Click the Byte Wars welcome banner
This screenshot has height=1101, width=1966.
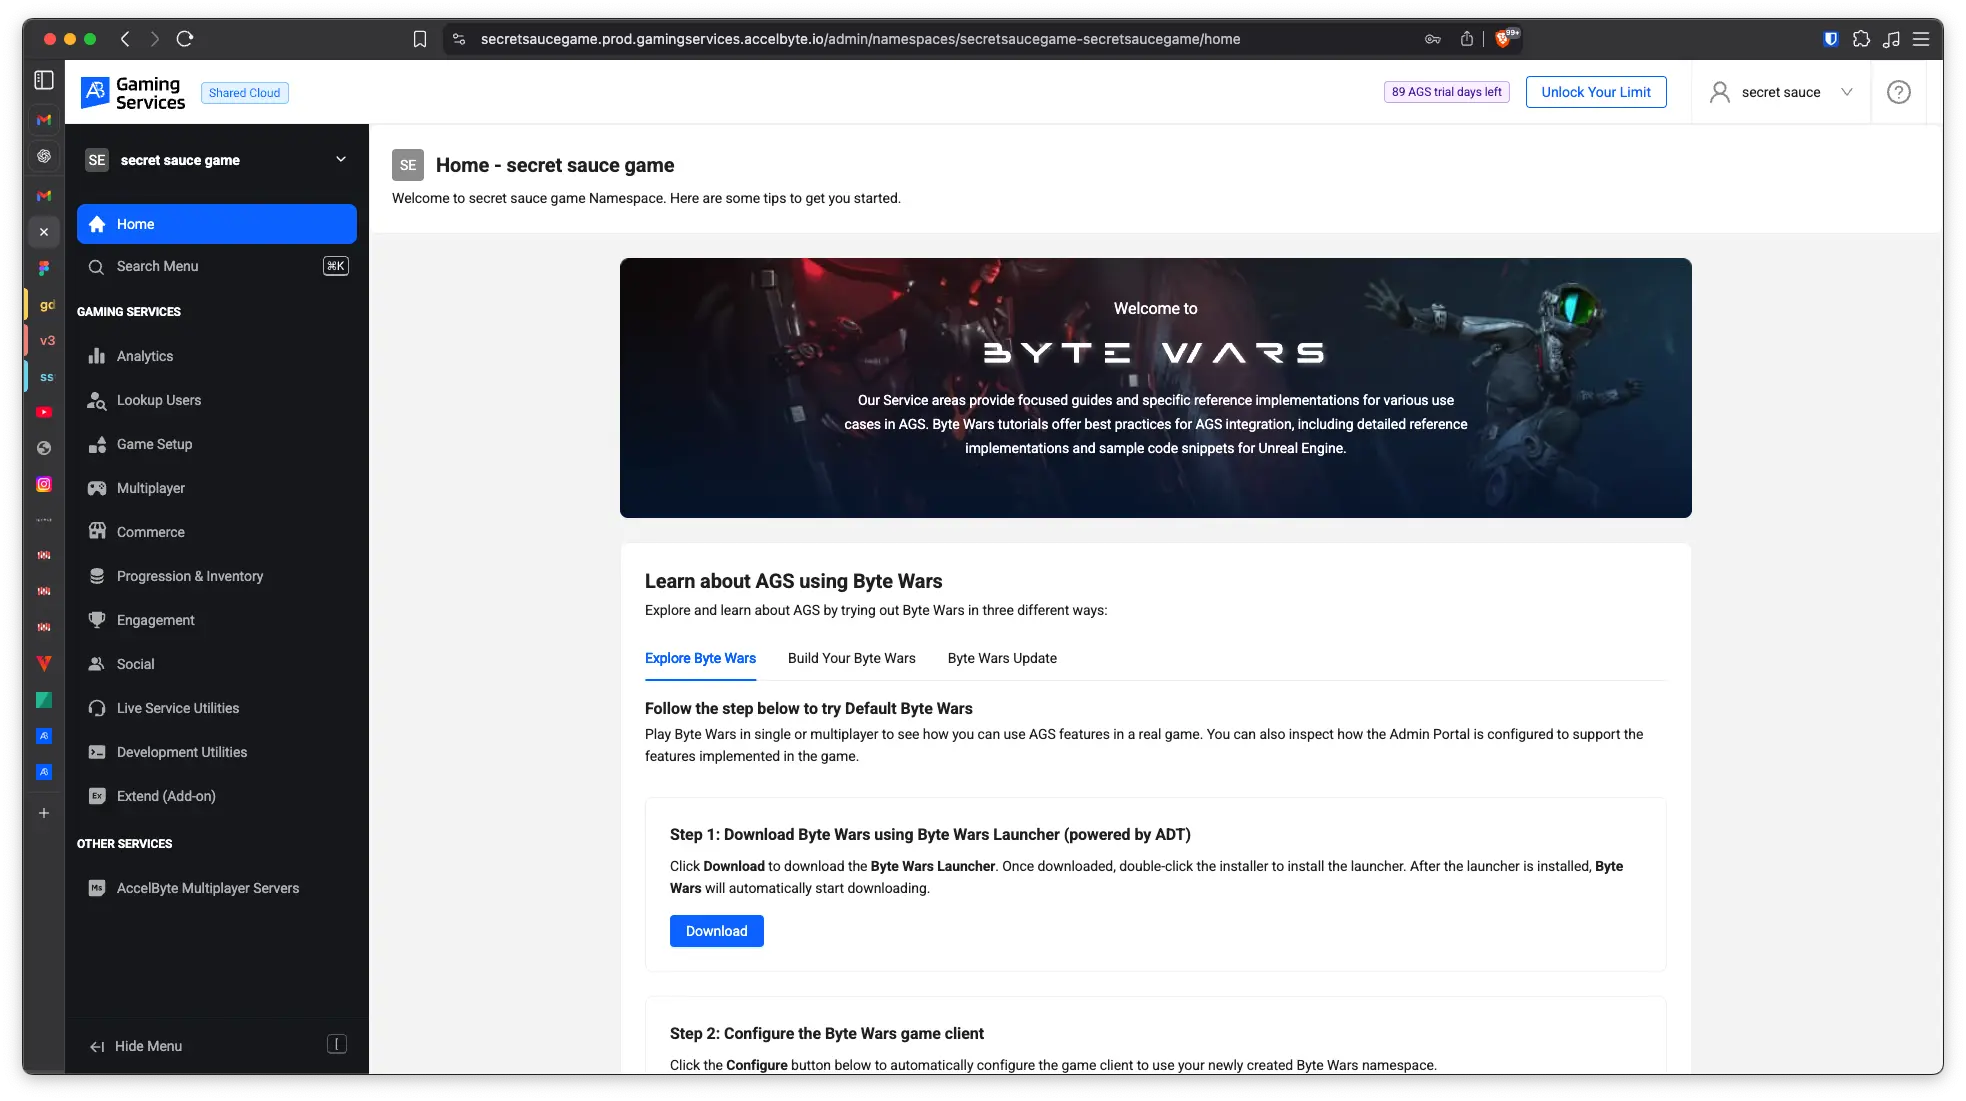point(1155,388)
